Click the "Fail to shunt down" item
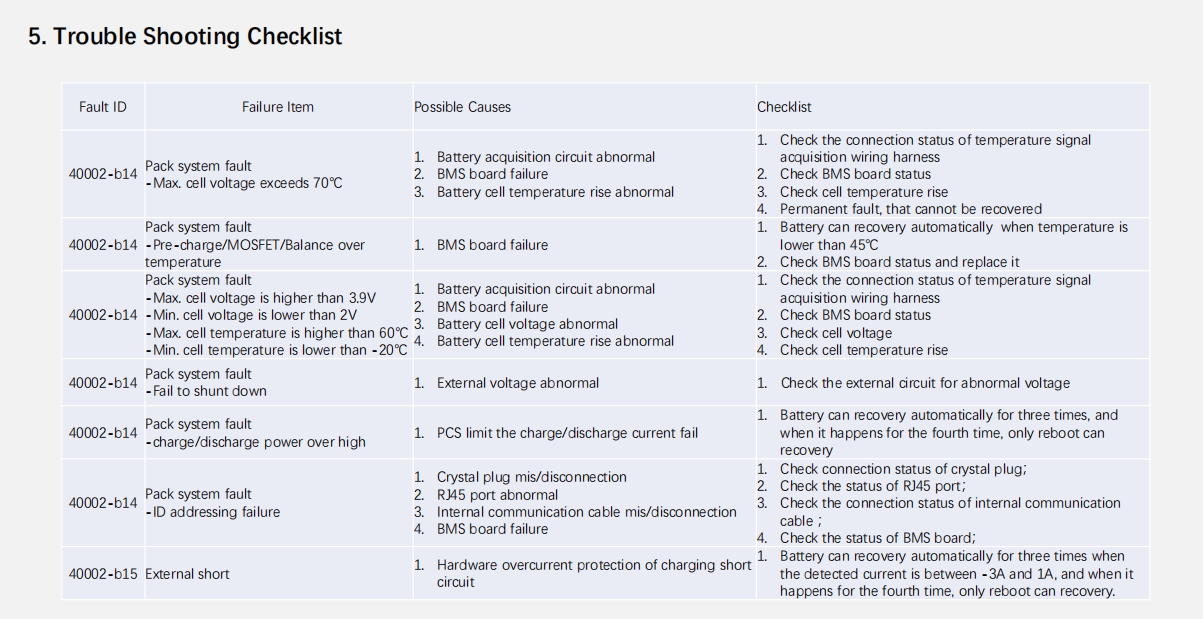Image resolution: width=1203 pixels, height=619 pixels. [x=209, y=391]
